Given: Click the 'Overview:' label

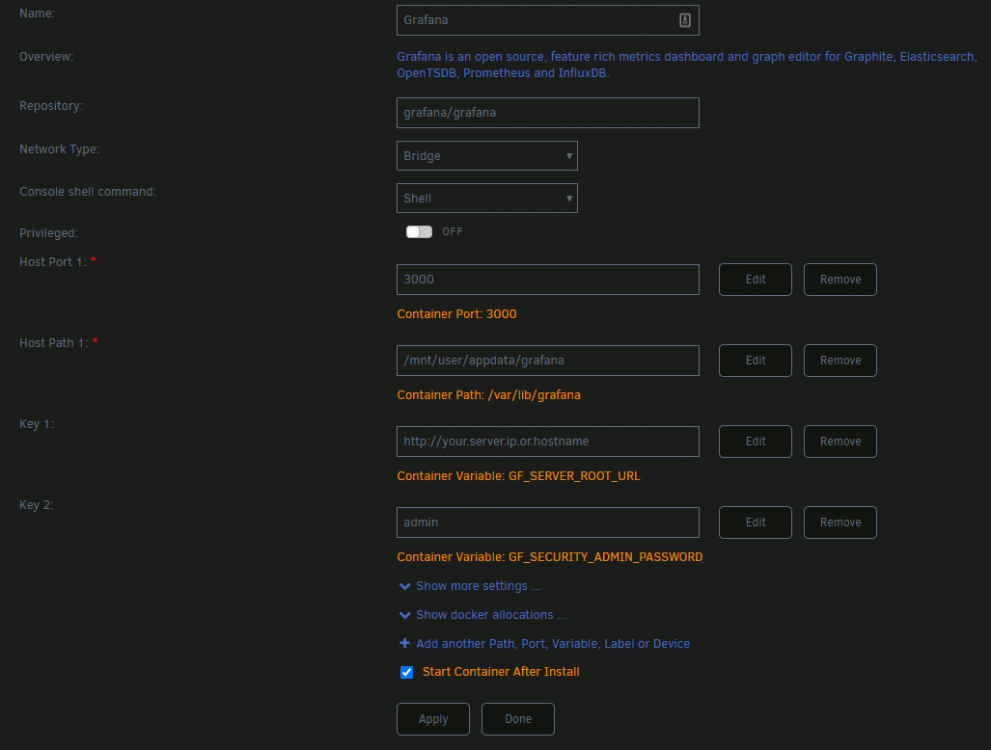Looking at the screenshot, I should tap(46, 57).
